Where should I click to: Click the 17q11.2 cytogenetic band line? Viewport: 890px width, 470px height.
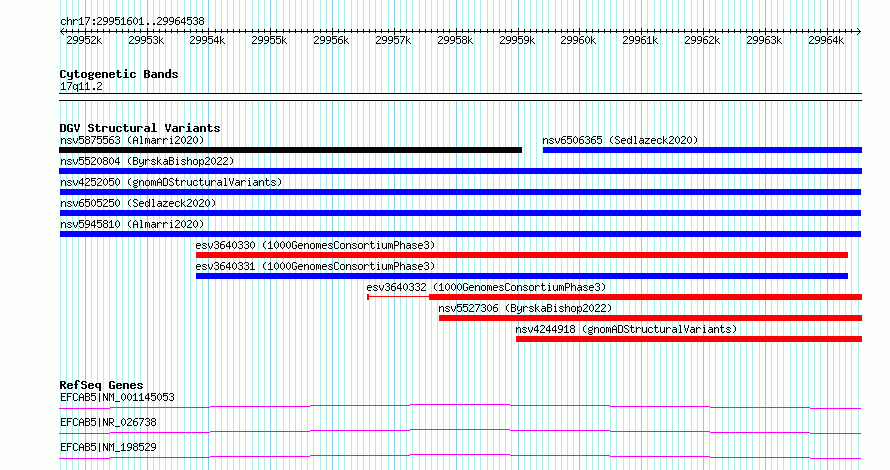[x=460, y=97]
